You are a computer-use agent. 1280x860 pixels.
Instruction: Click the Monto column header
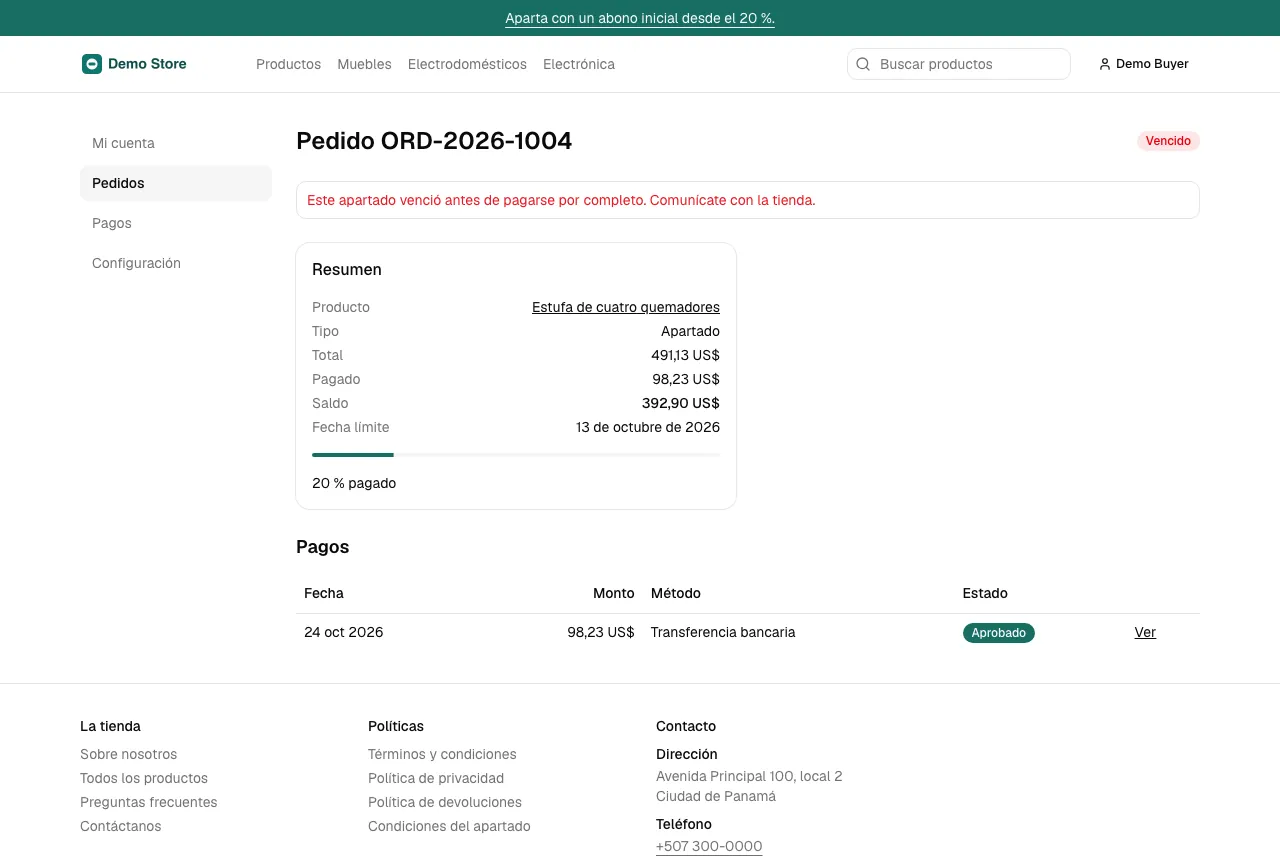pos(613,593)
